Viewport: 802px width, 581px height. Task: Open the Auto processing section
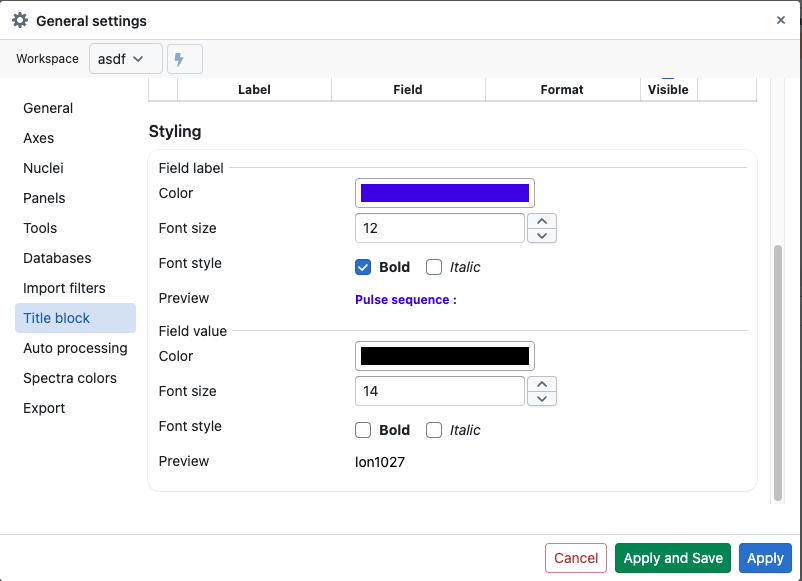75,348
